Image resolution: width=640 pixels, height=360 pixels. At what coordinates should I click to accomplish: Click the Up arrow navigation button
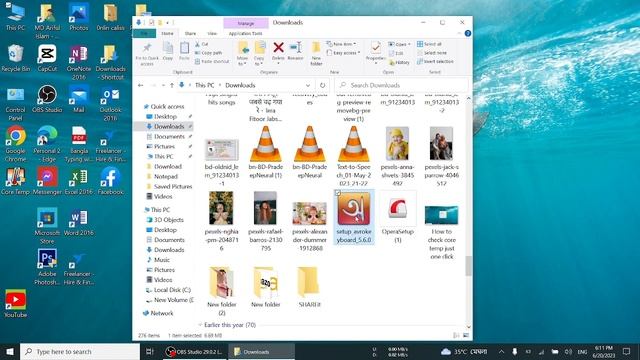(172, 85)
